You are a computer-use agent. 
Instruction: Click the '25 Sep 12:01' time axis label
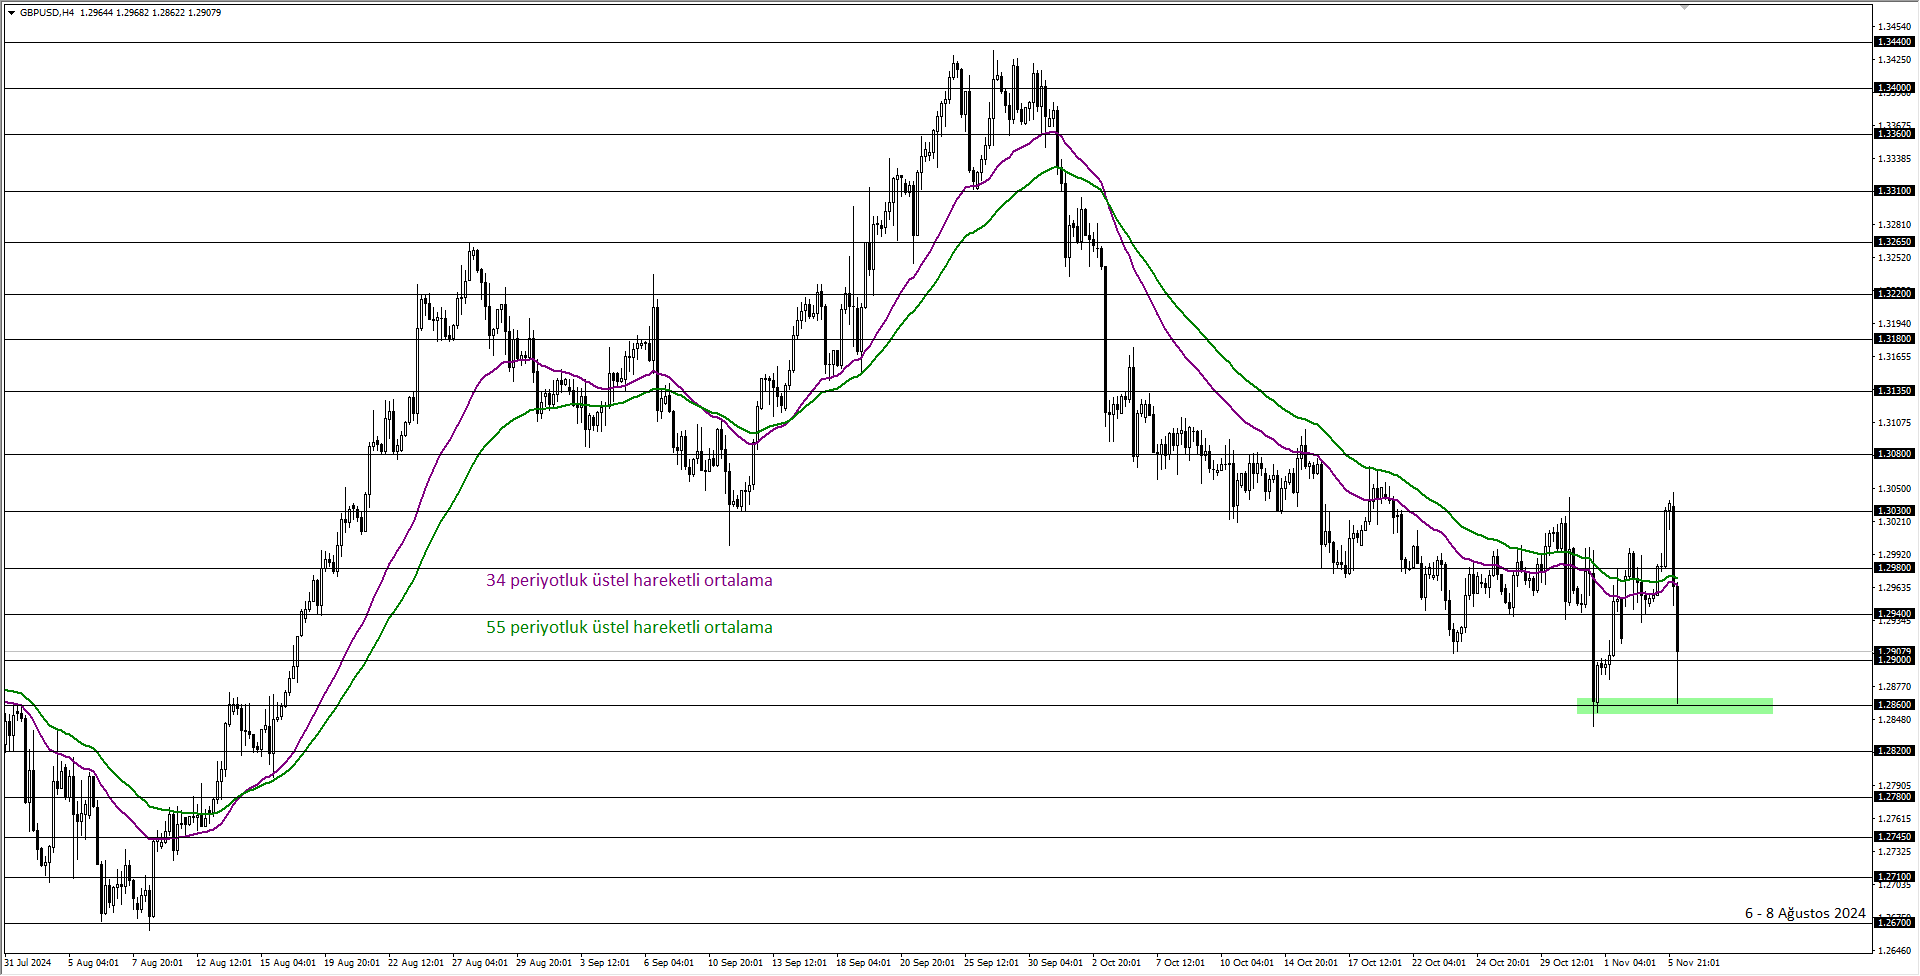(x=991, y=963)
